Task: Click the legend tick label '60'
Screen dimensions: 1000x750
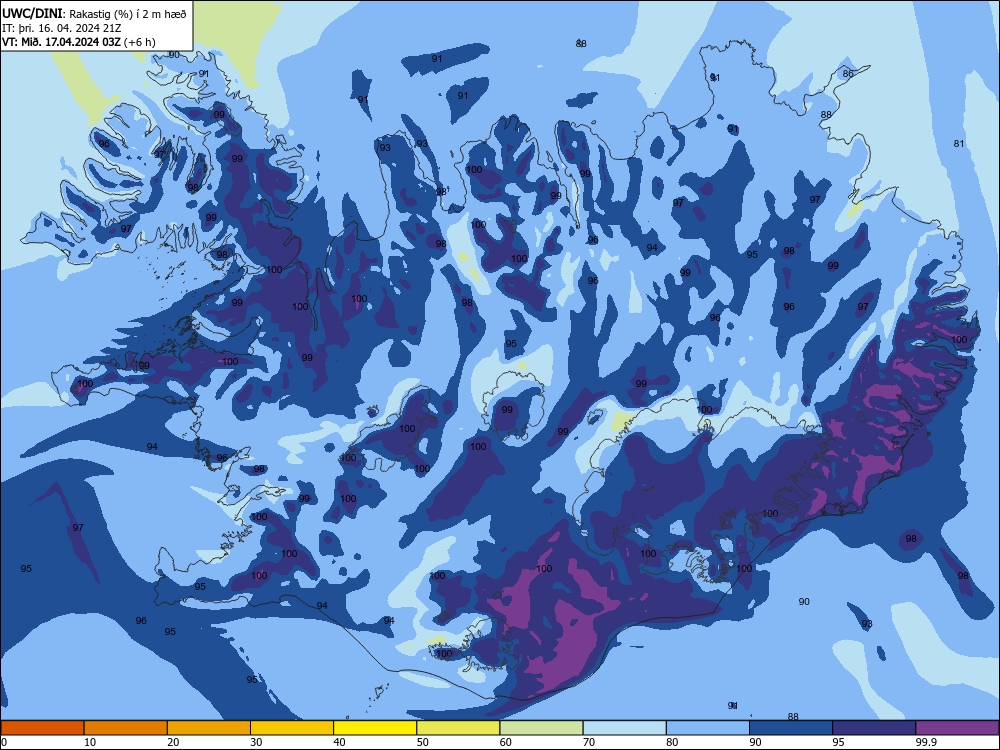Action: pyautogui.click(x=506, y=742)
